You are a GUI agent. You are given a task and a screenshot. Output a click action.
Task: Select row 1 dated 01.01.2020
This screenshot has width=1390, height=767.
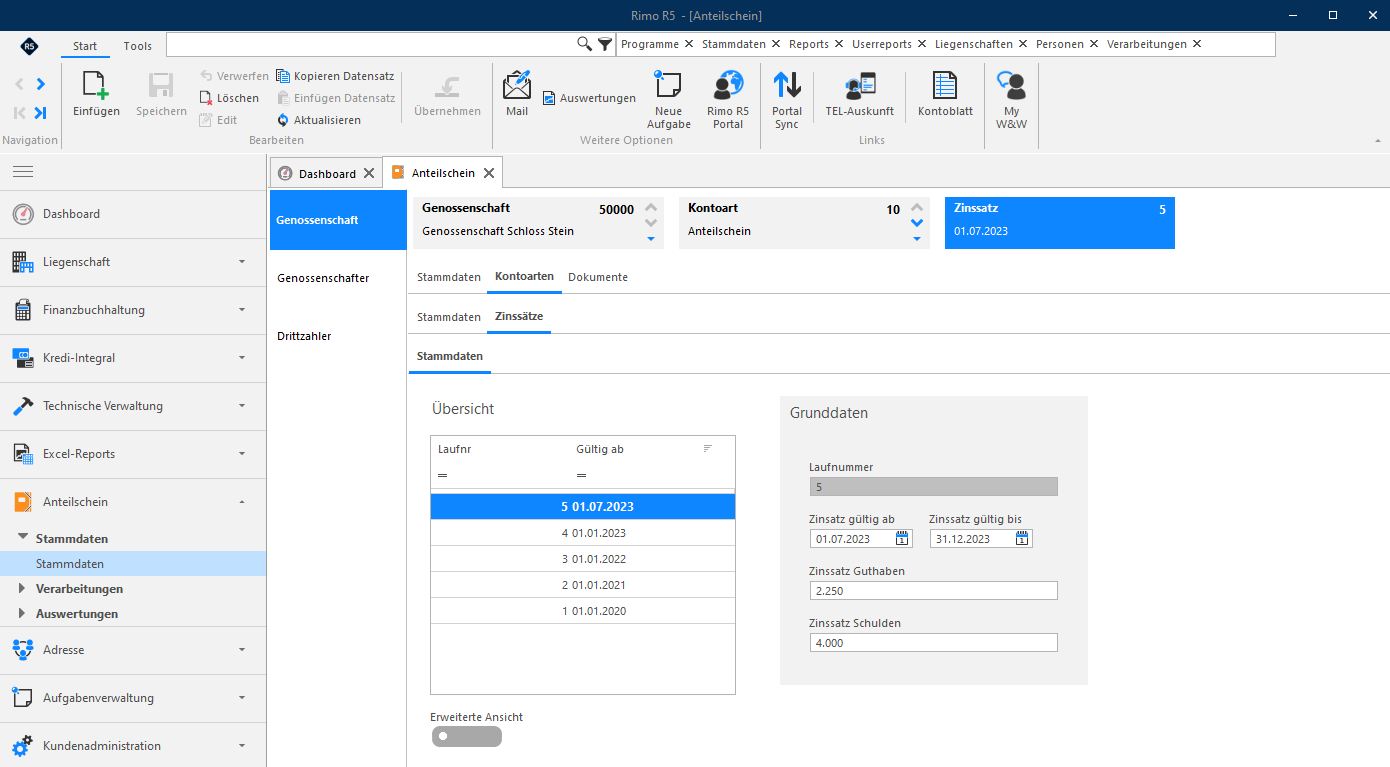pos(583,611)
